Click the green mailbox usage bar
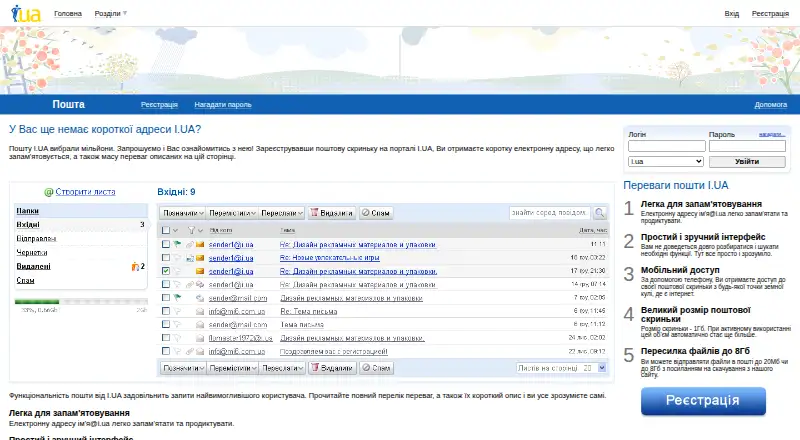Image resolution: width=800 pixels, height=440 pixels. [37, 302]
